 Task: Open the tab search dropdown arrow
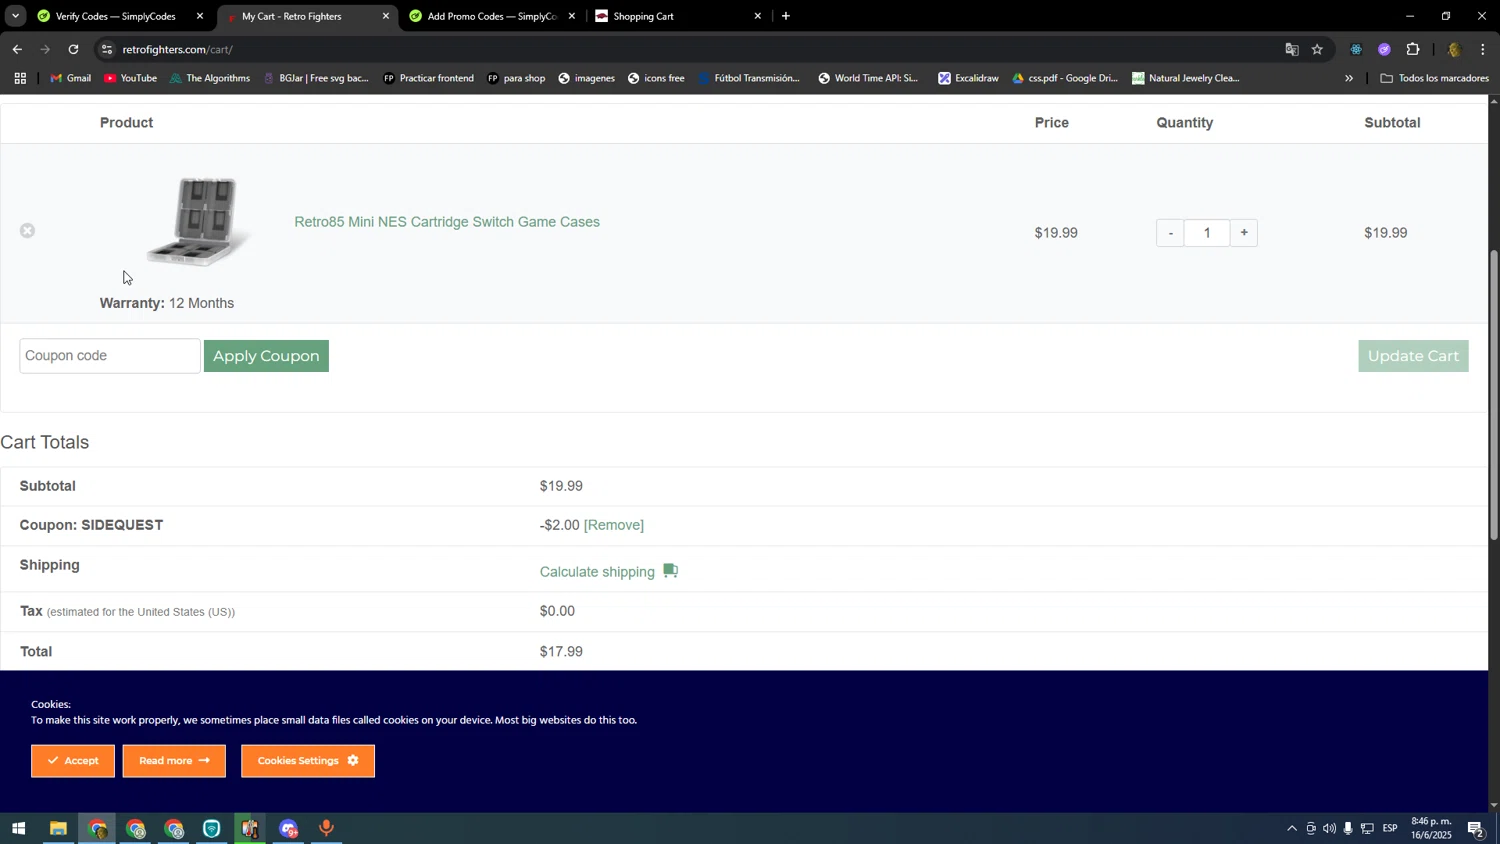[x=15, y=16]
